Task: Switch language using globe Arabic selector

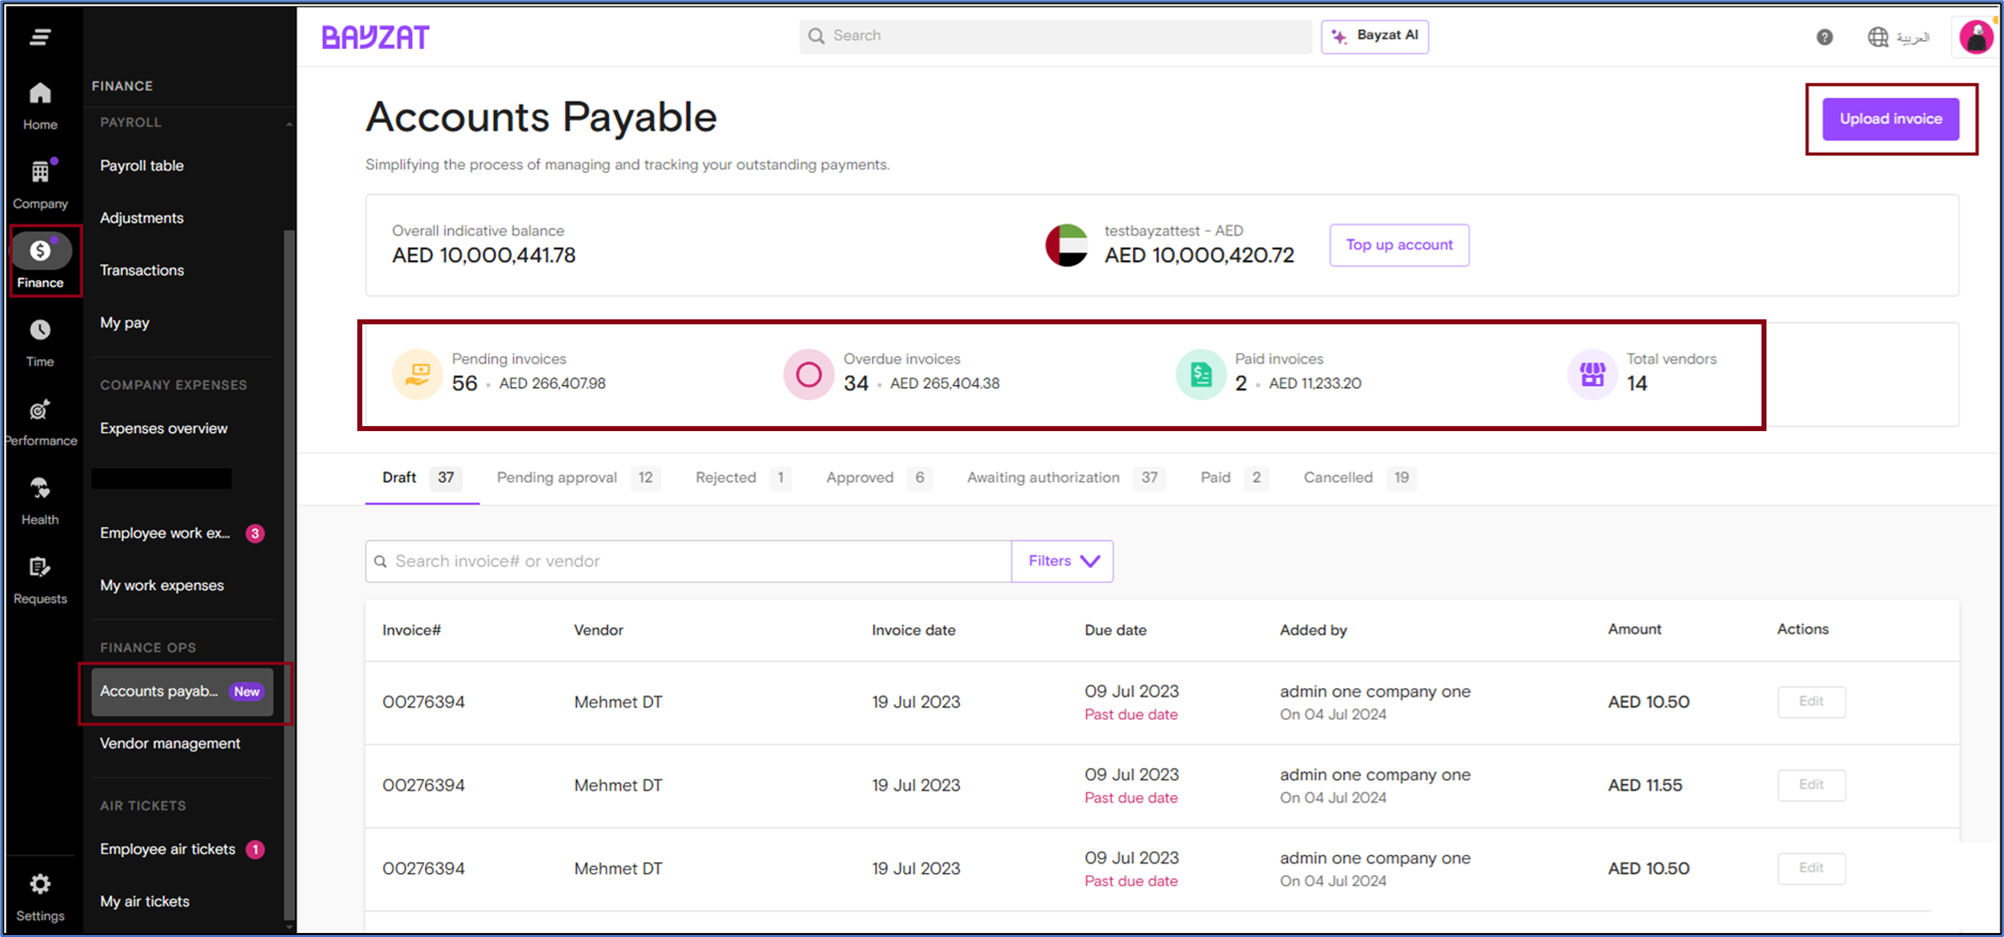Action: pos(1898,37)
